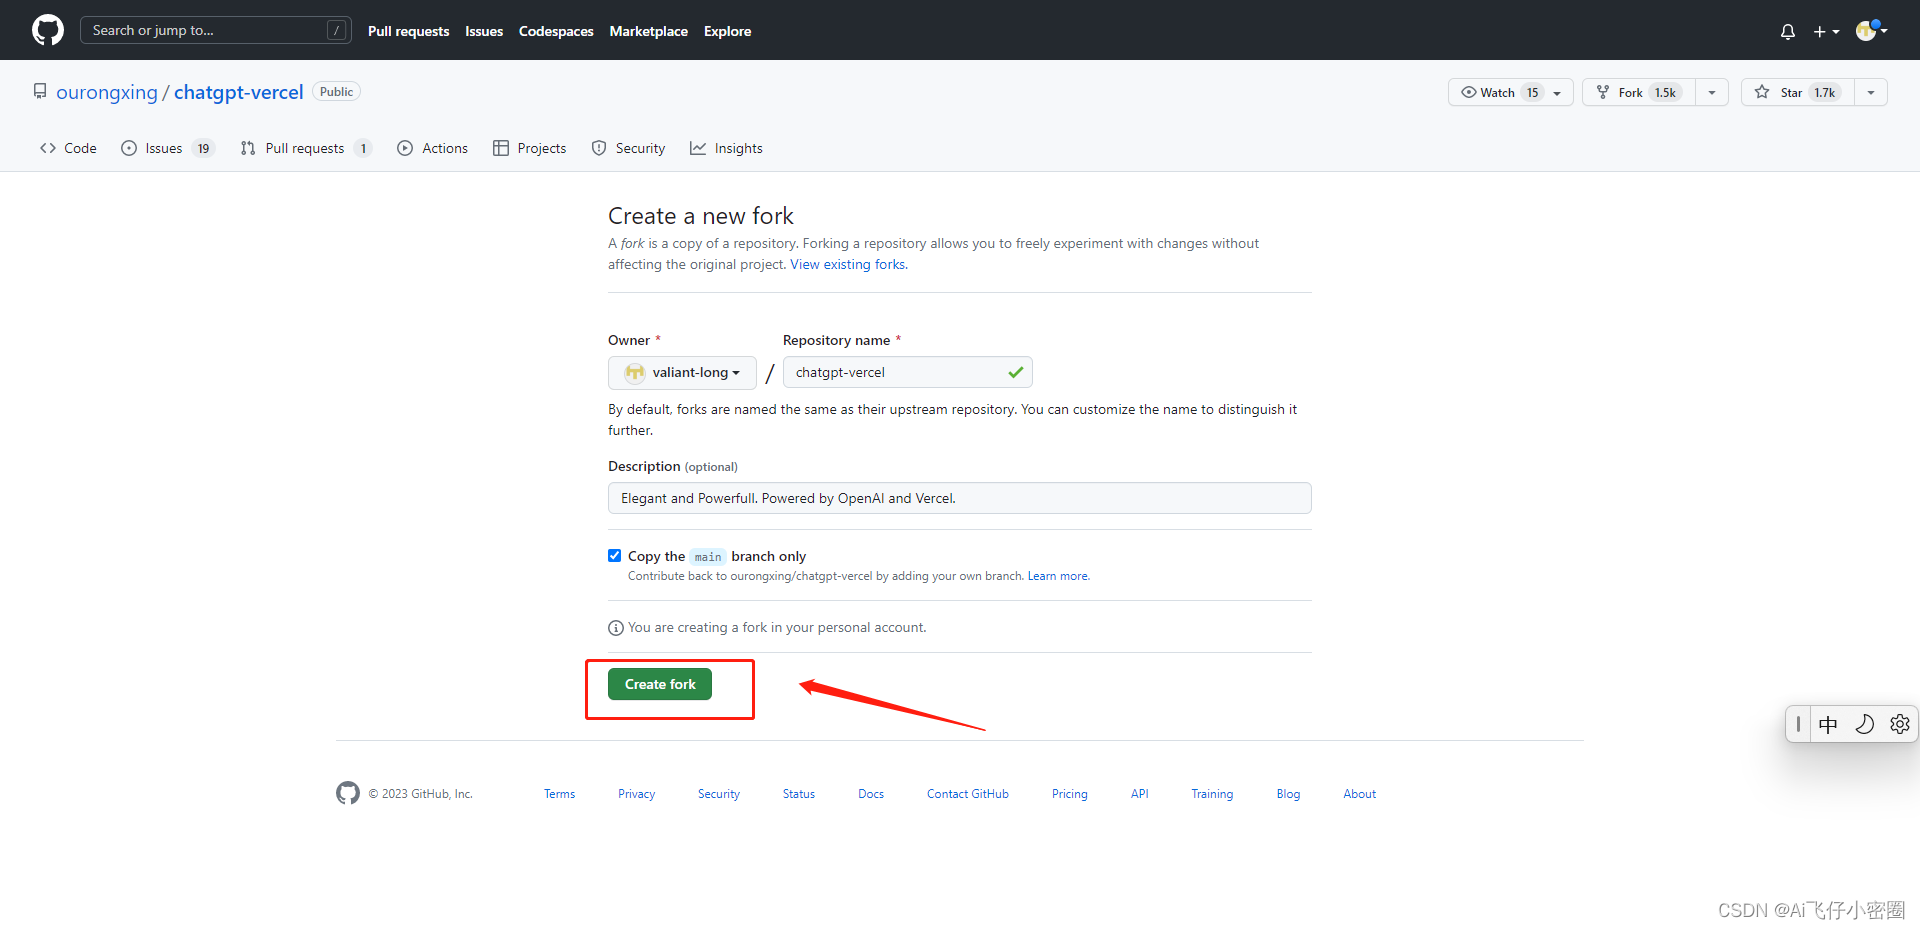Image resolution: width=1920 pixels, height=929 pixels.
Task: Open Explore from top navigation
Action: coord(727,31)
